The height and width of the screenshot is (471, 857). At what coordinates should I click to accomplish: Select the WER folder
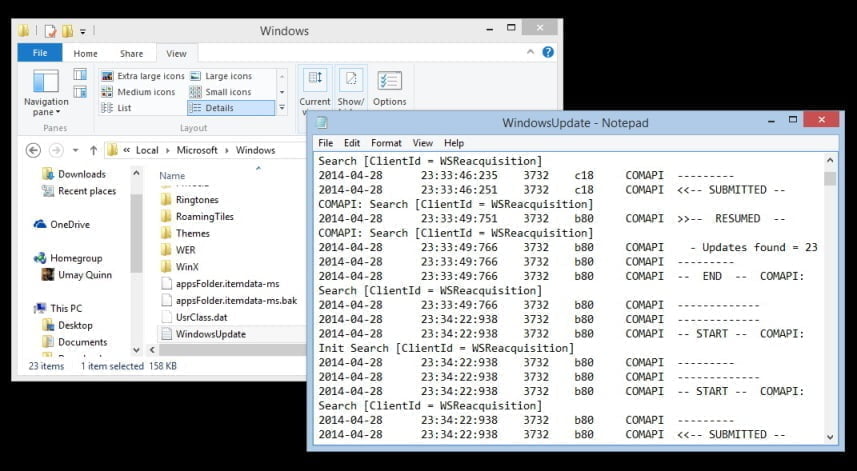tap(178, 250)
